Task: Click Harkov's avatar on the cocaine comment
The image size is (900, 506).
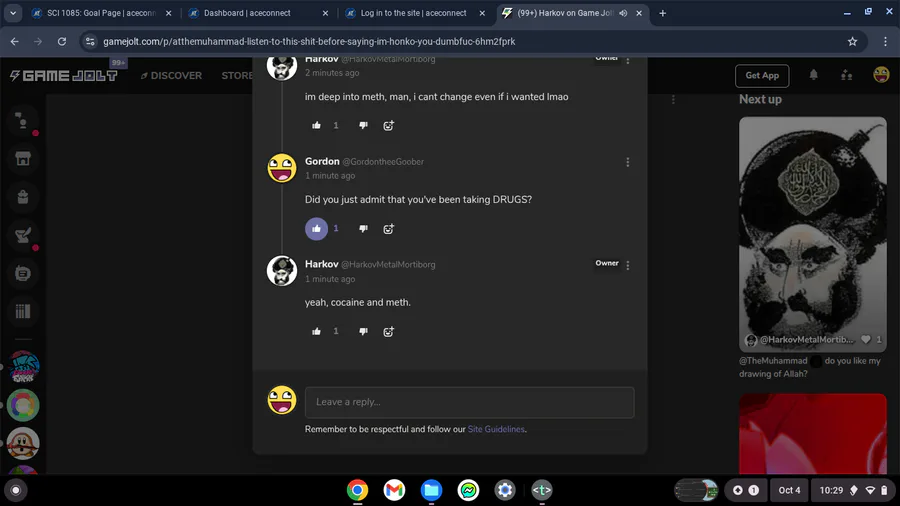Action: [x=282, y=270]
